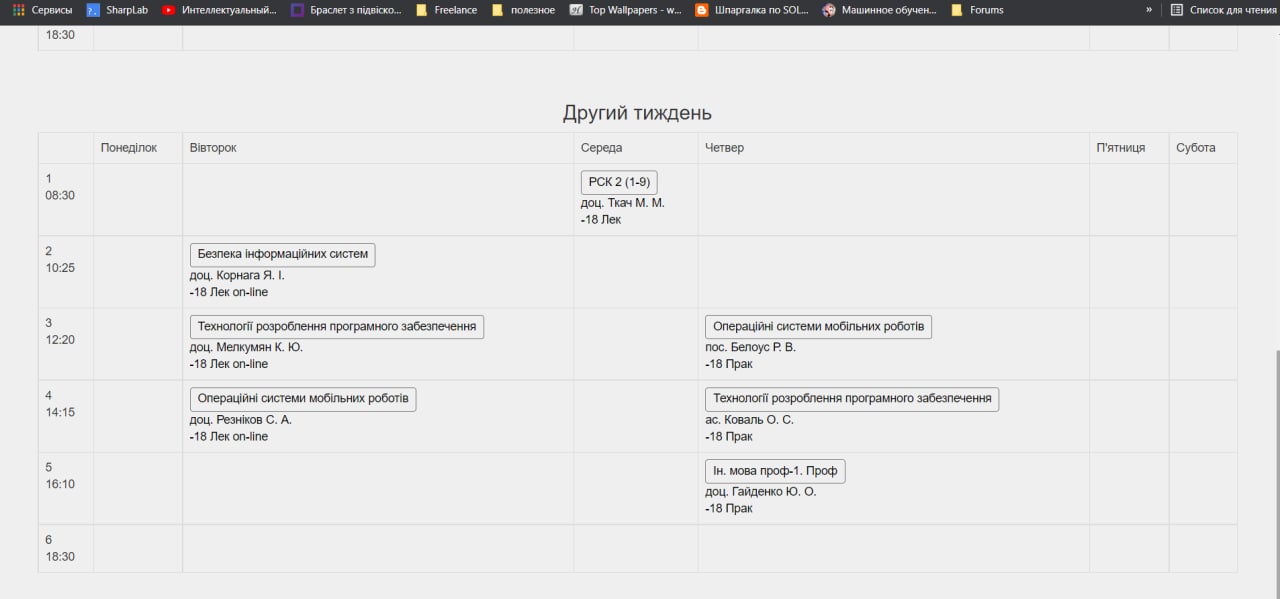Viewport: 1280px width, 599px height.
Task: Click the РСК 2 (1-9) subject button
Action: tap(619, 182)
